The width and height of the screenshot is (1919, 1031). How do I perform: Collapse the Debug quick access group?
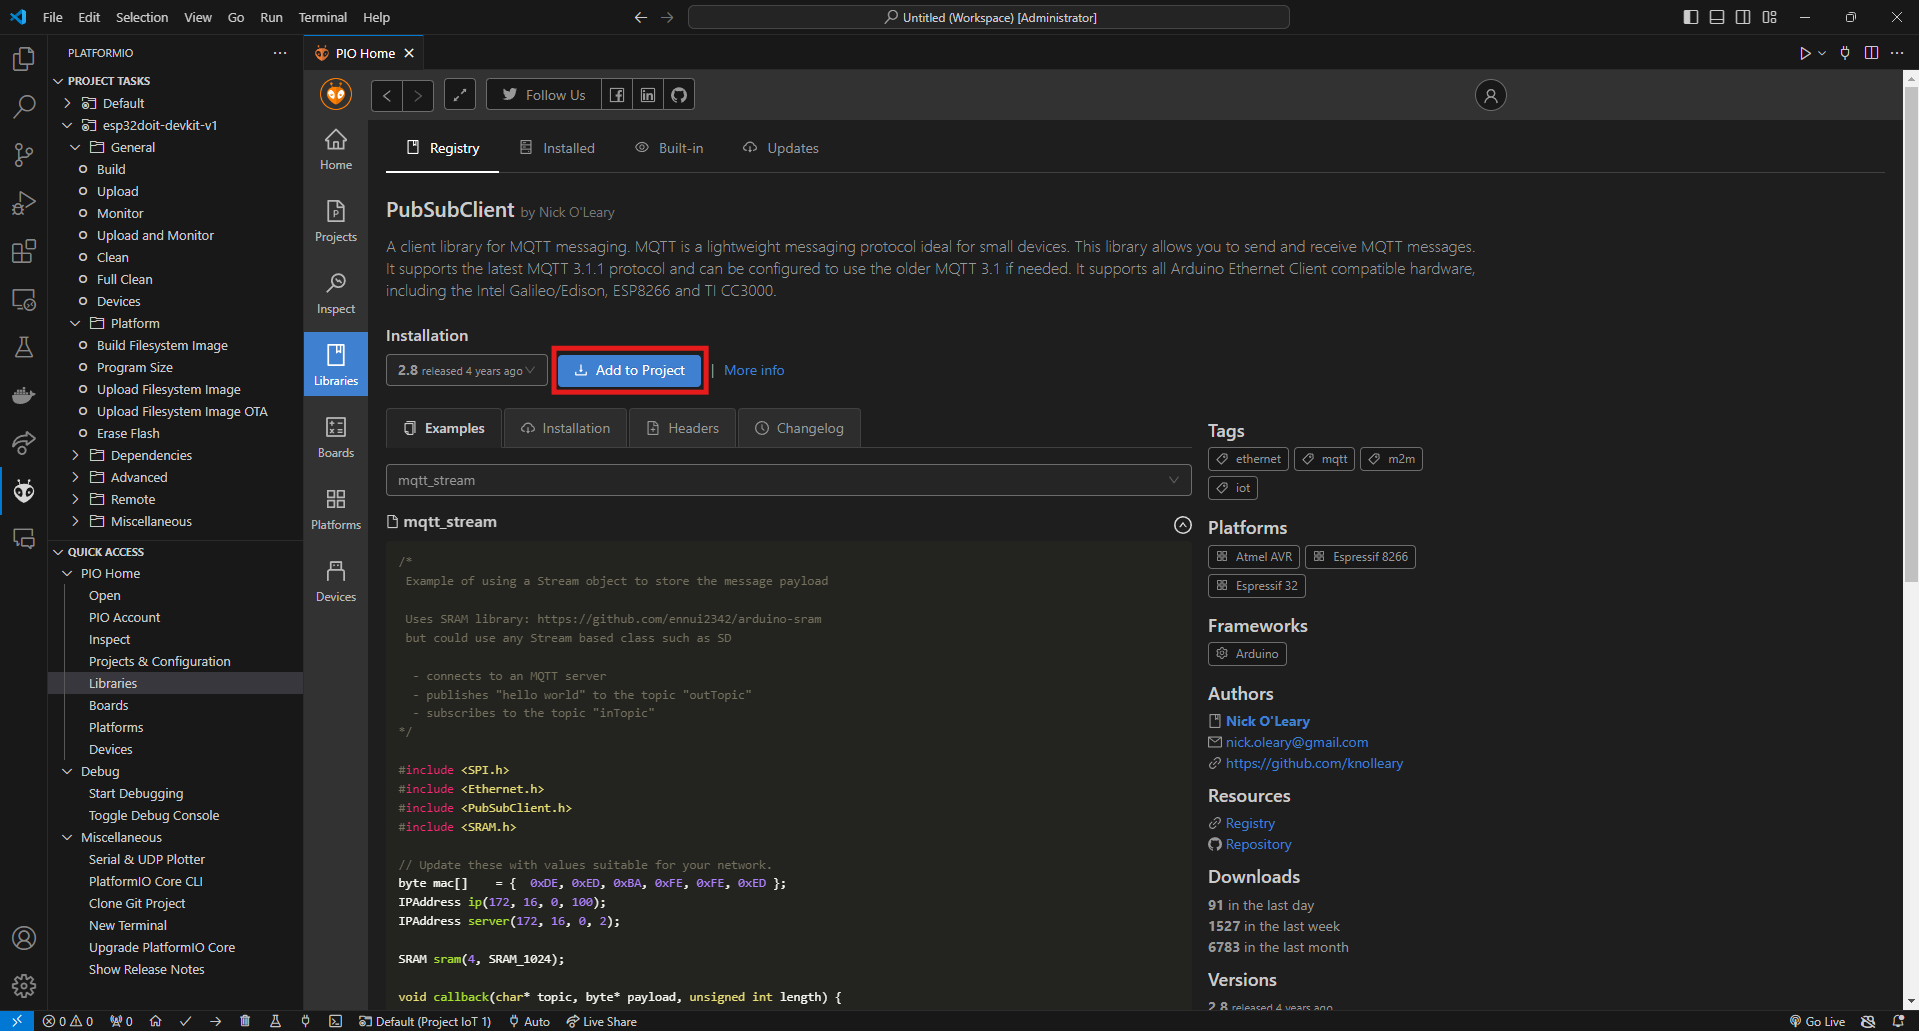(67, 771)
